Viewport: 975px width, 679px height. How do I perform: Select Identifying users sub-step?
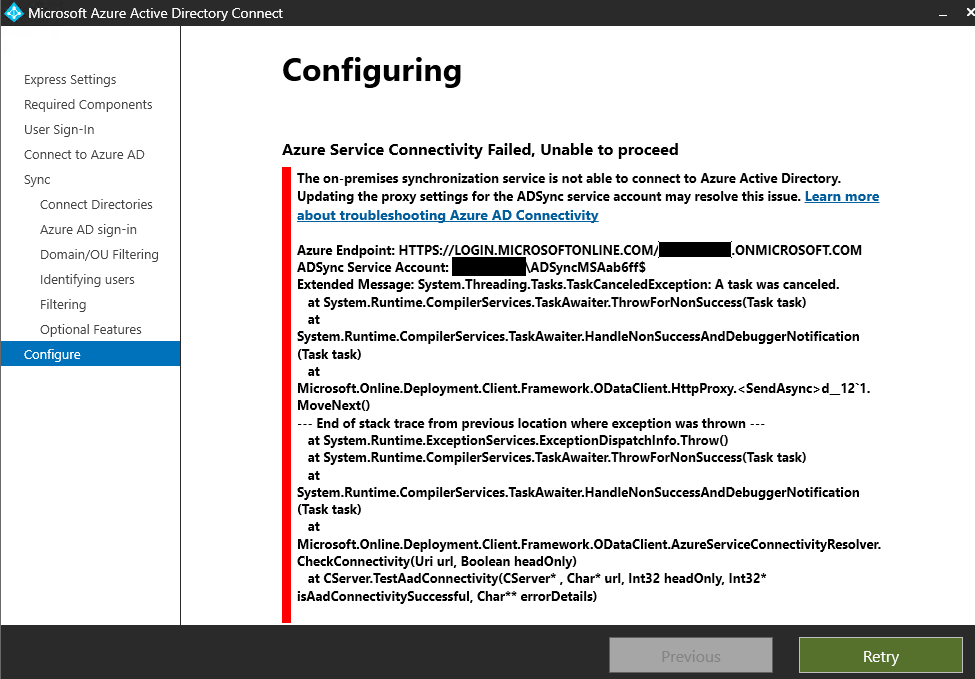87,279
